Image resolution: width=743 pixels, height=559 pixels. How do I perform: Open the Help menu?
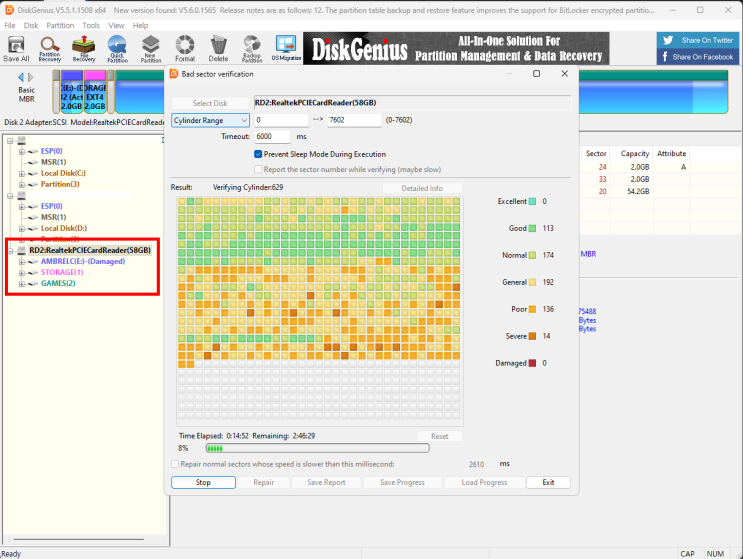coord(140,26)
